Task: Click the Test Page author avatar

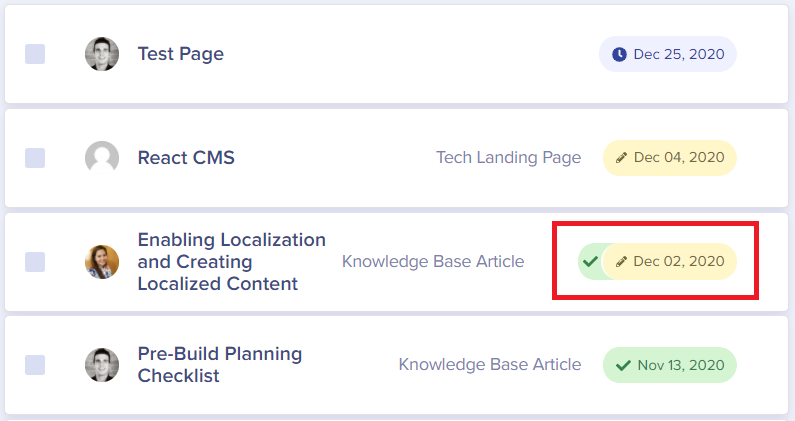Action: [102, 54]
